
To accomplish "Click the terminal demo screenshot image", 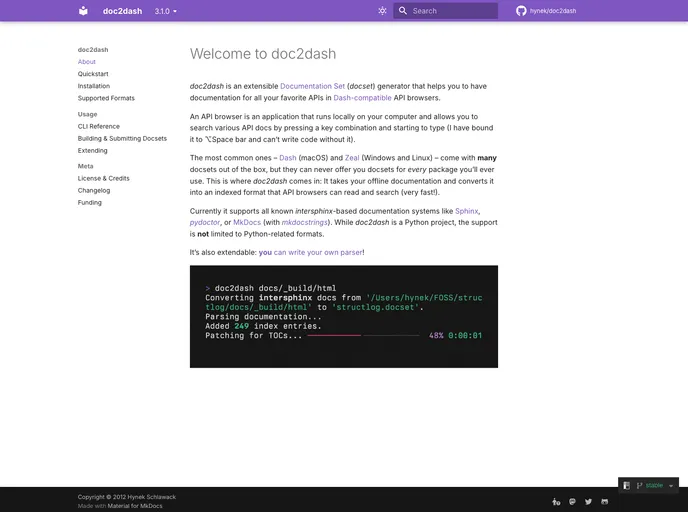I will [344, 316].
